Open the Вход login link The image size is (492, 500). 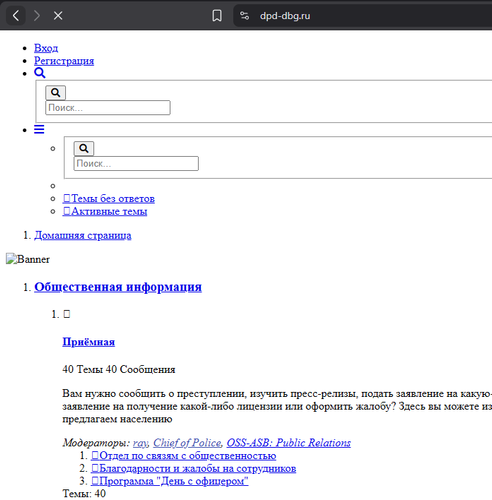pyautogui.click(x=46, y=48)
